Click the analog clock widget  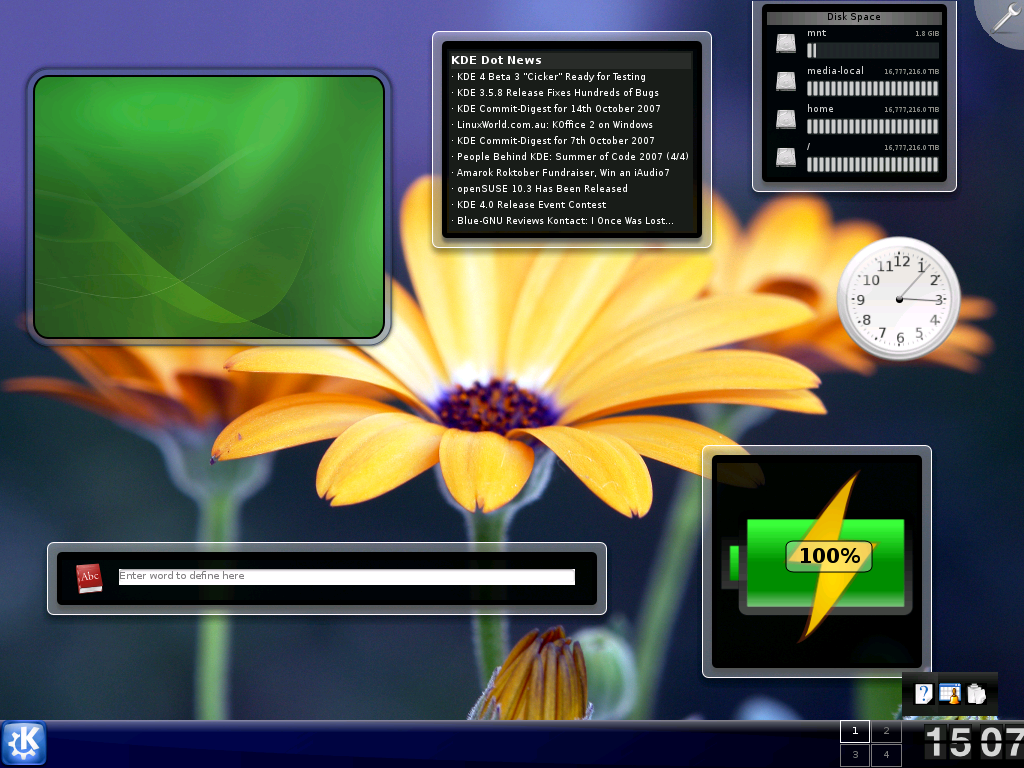(x=899, y=298)
